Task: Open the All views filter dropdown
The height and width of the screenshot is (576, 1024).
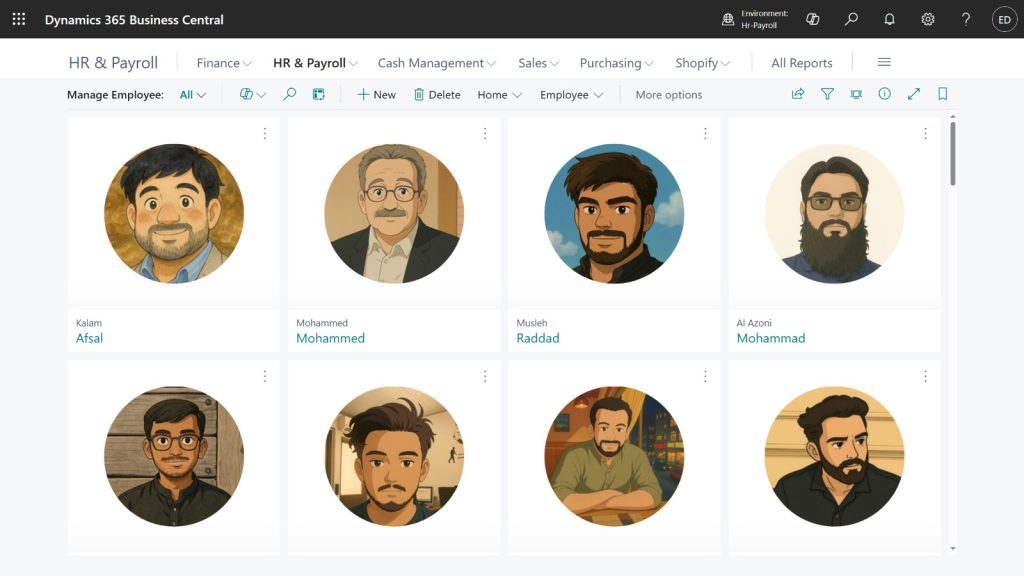Action: pos(192,95)
